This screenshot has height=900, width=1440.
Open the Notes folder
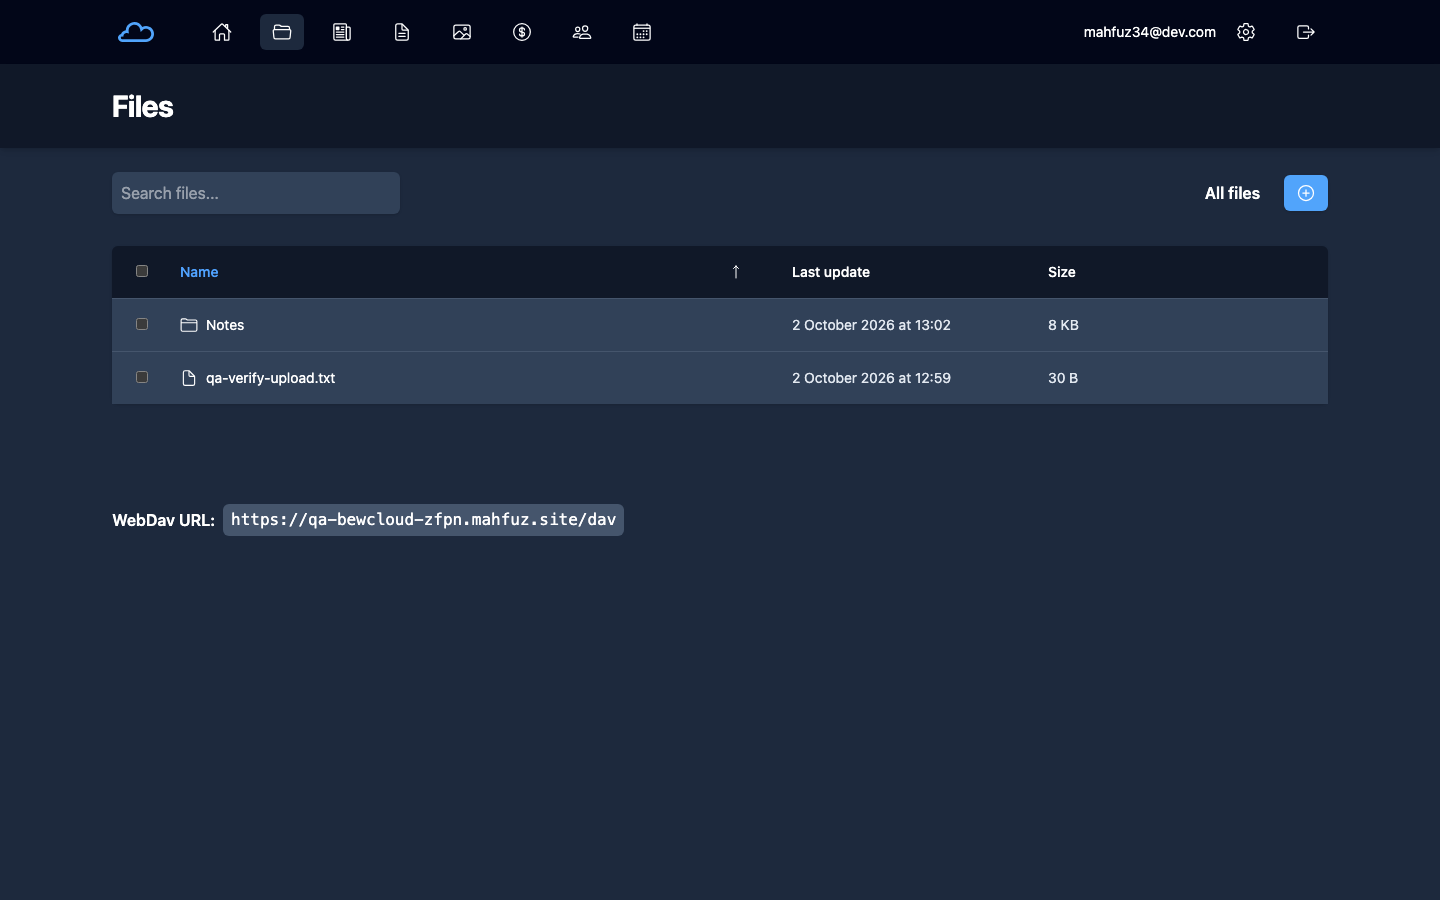[x=225, y=325]
